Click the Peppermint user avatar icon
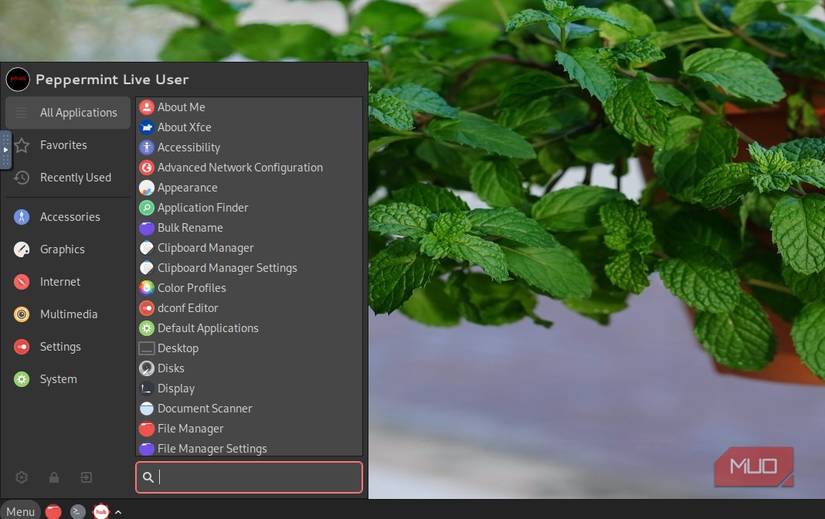 (18, 79)
